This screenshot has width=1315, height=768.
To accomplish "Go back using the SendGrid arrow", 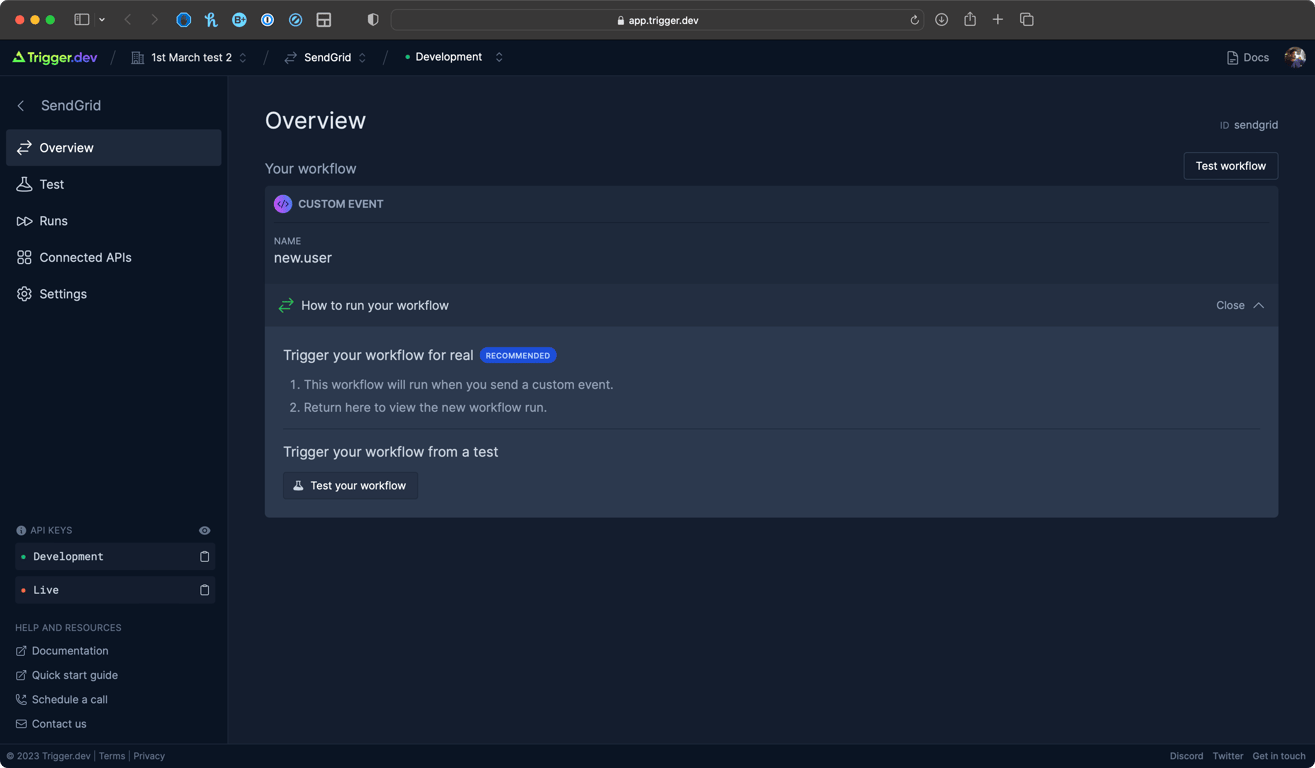I will tap(21, 106).
